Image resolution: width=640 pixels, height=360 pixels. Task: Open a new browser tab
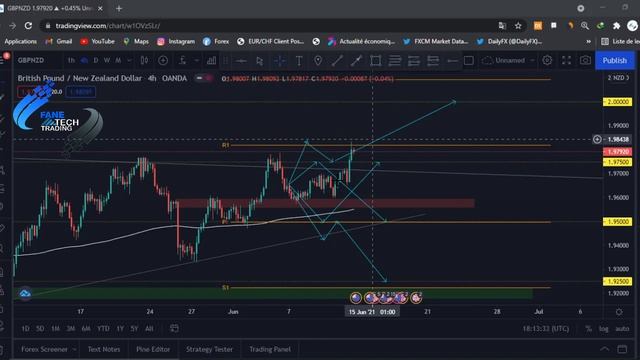coord(119,8)
